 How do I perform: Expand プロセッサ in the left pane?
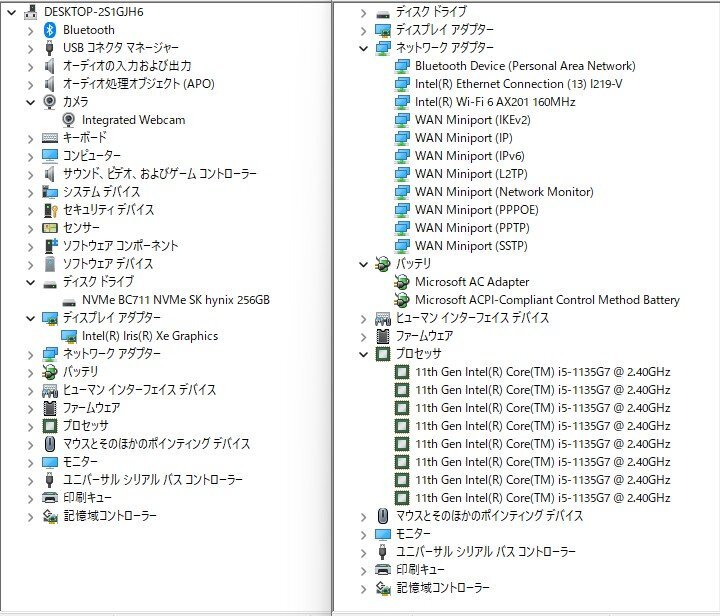pos(31,426)
